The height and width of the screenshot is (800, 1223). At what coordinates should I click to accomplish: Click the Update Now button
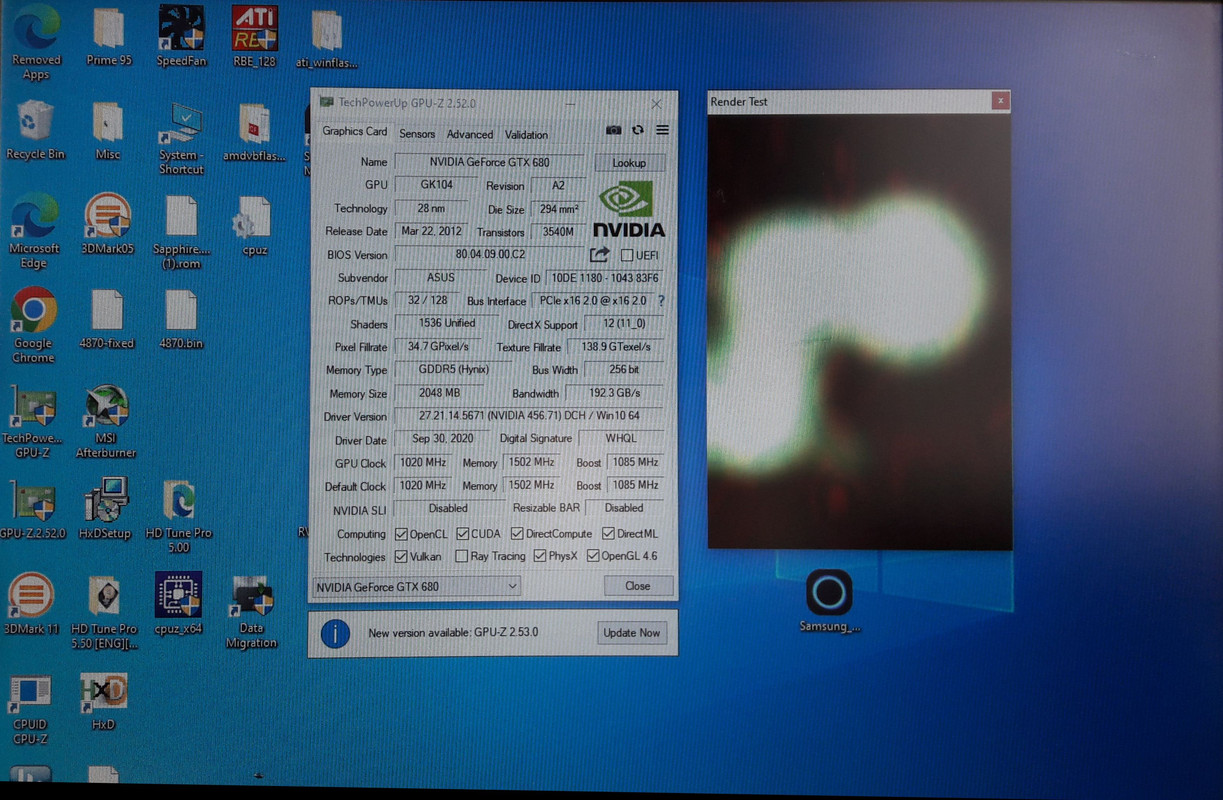click(x=632, y=633)
